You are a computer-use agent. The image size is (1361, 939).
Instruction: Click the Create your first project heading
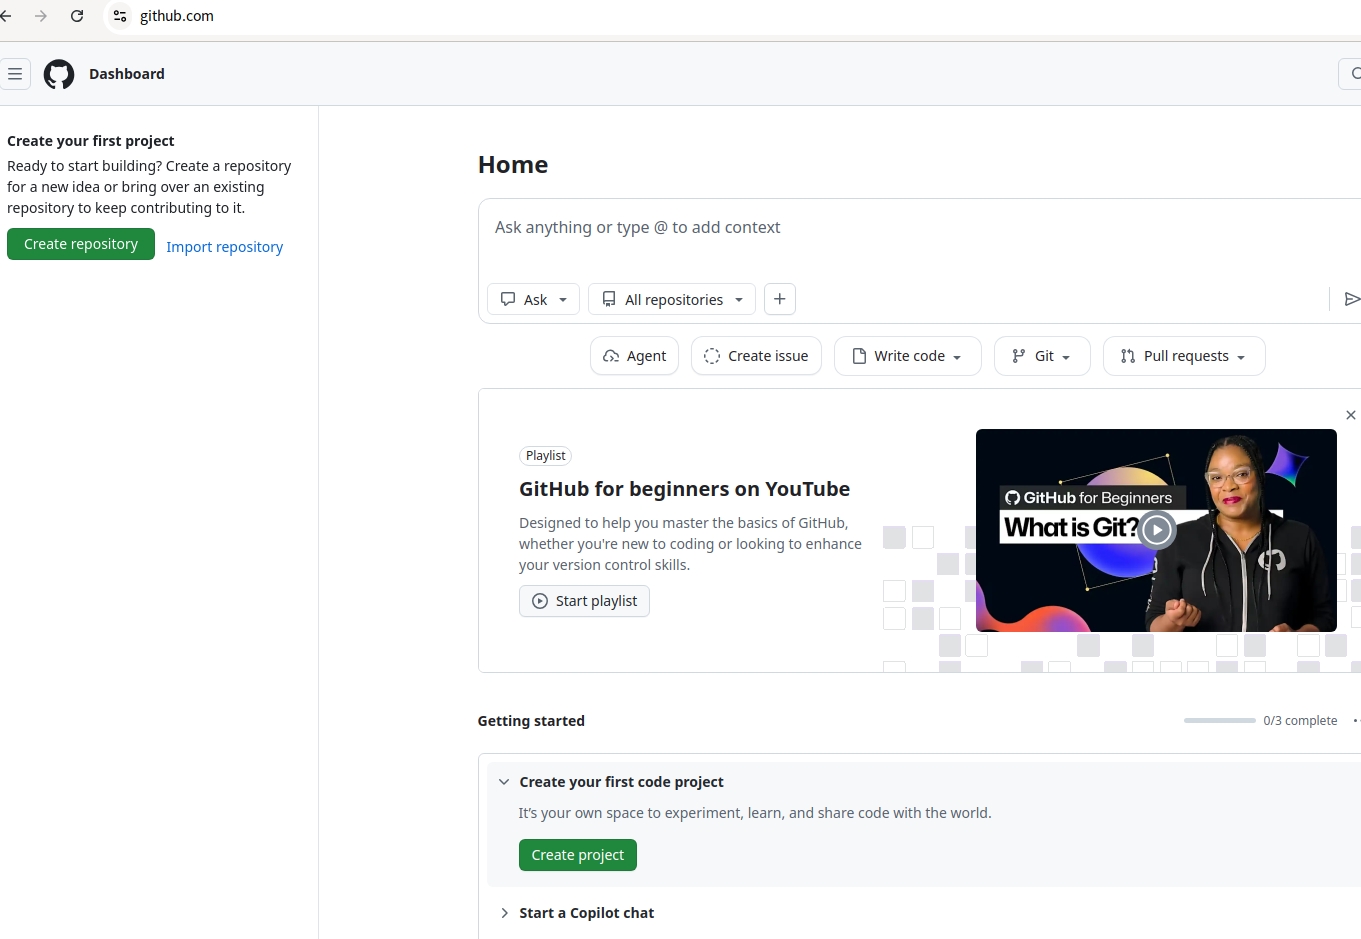point(90,141)
